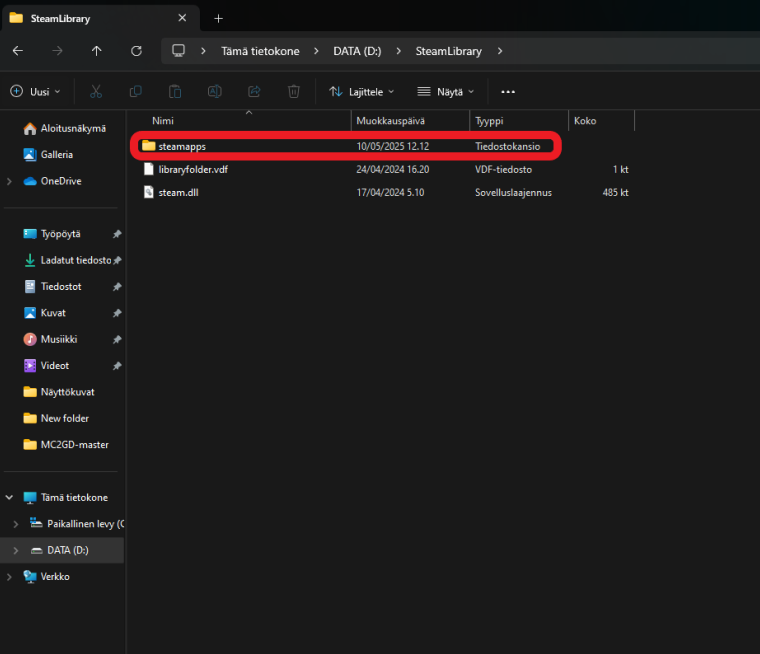Screen dimensions: 760x654
Task: Open the Lajittele sort dropdown
Action: point(362,92)
